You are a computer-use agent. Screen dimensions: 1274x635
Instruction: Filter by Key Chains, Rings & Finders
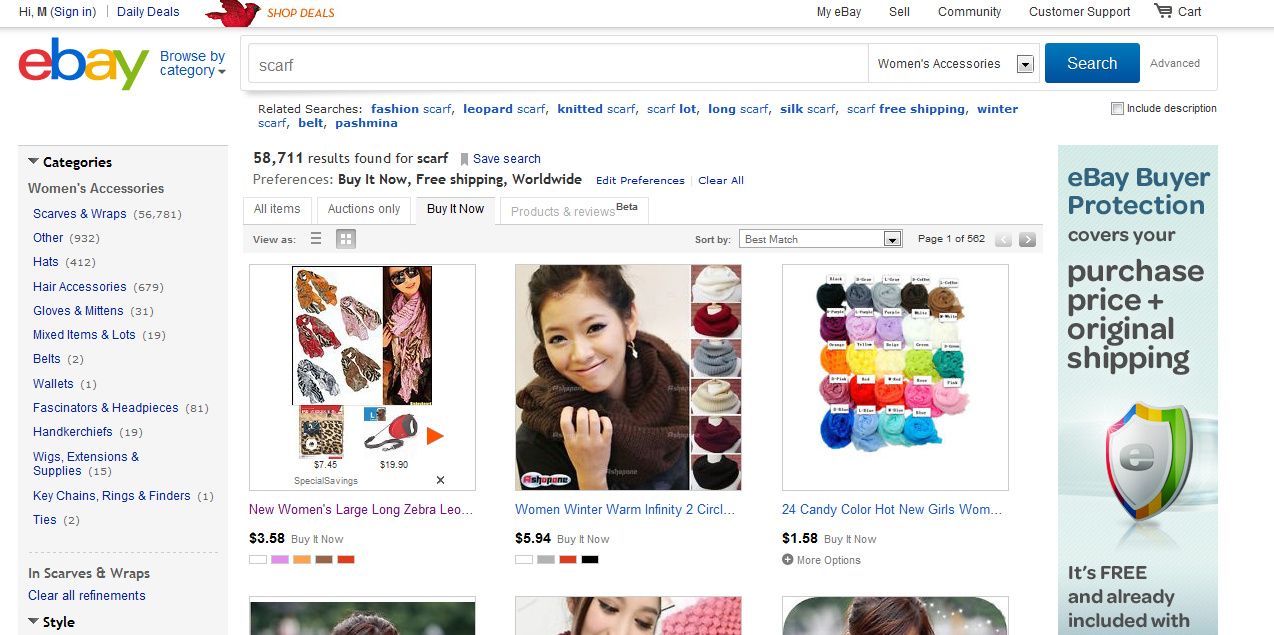tap(112, 496)
